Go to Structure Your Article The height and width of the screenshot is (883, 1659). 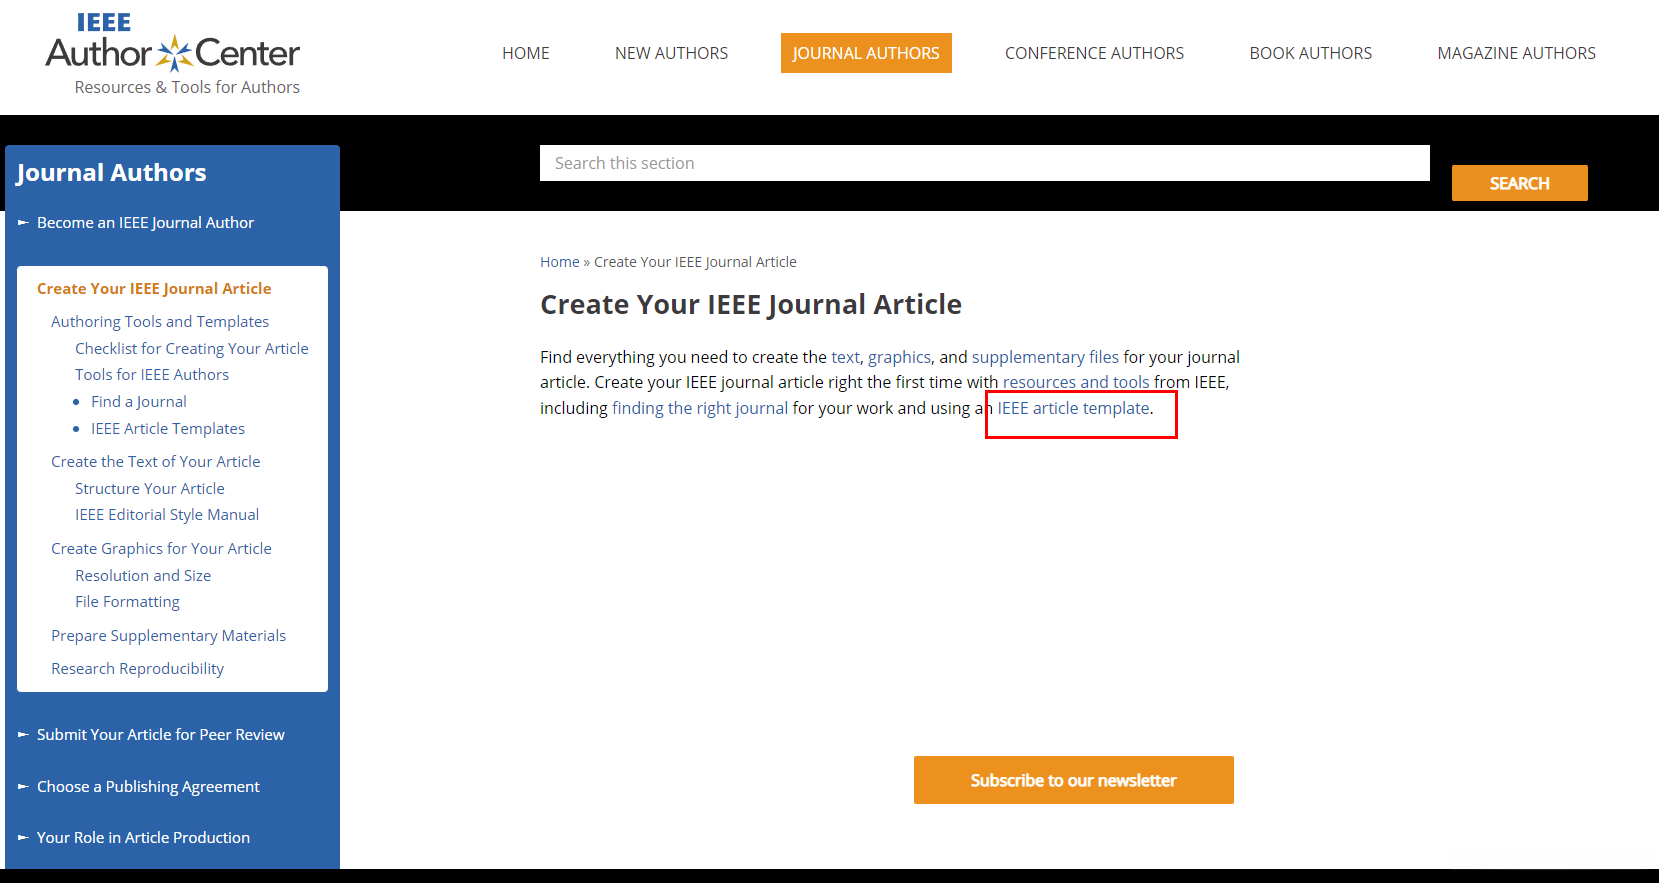point(150,488)
